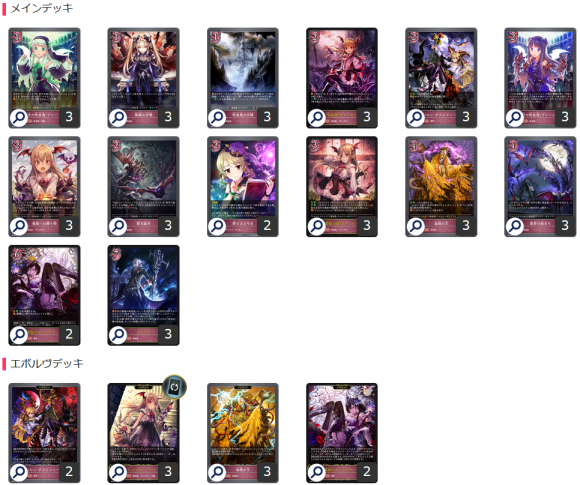Click the メインデッキ section heading
580x485 pixels.
(41, 9)
